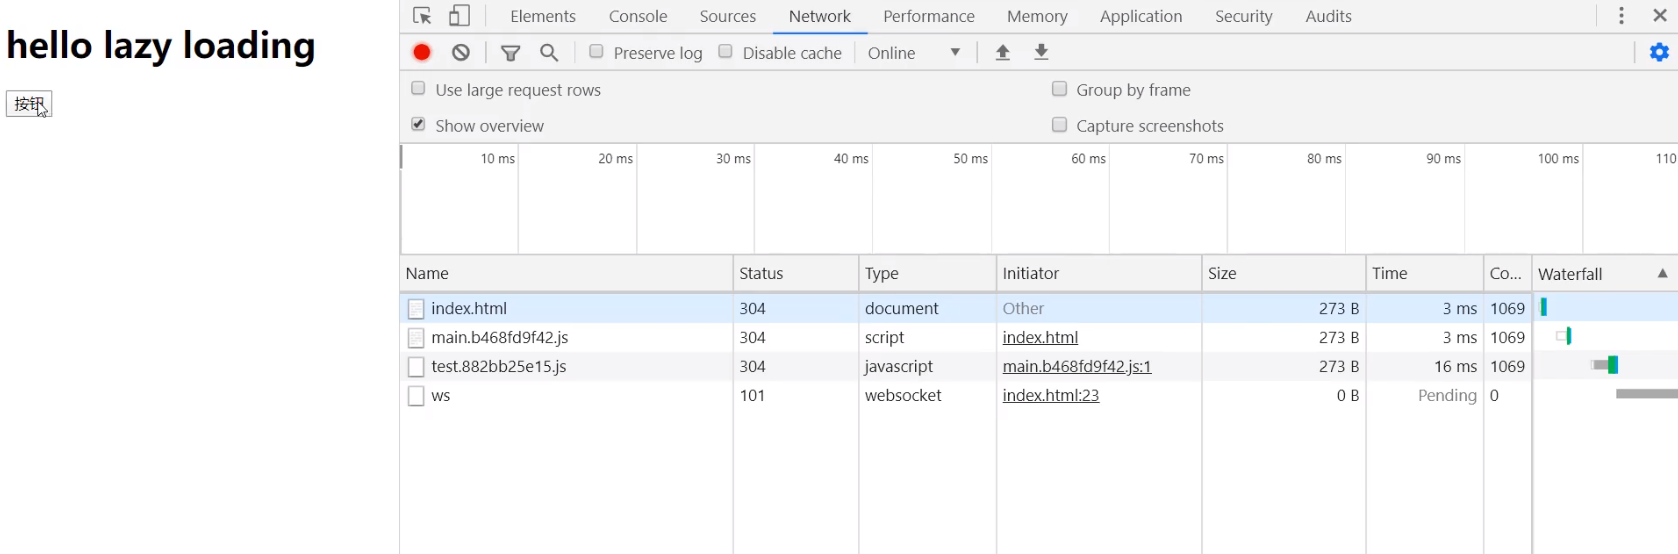This screenshot has width=1678, height=554.
Task: Select the ws websocket request name
Action: click(x=441, y=396)
